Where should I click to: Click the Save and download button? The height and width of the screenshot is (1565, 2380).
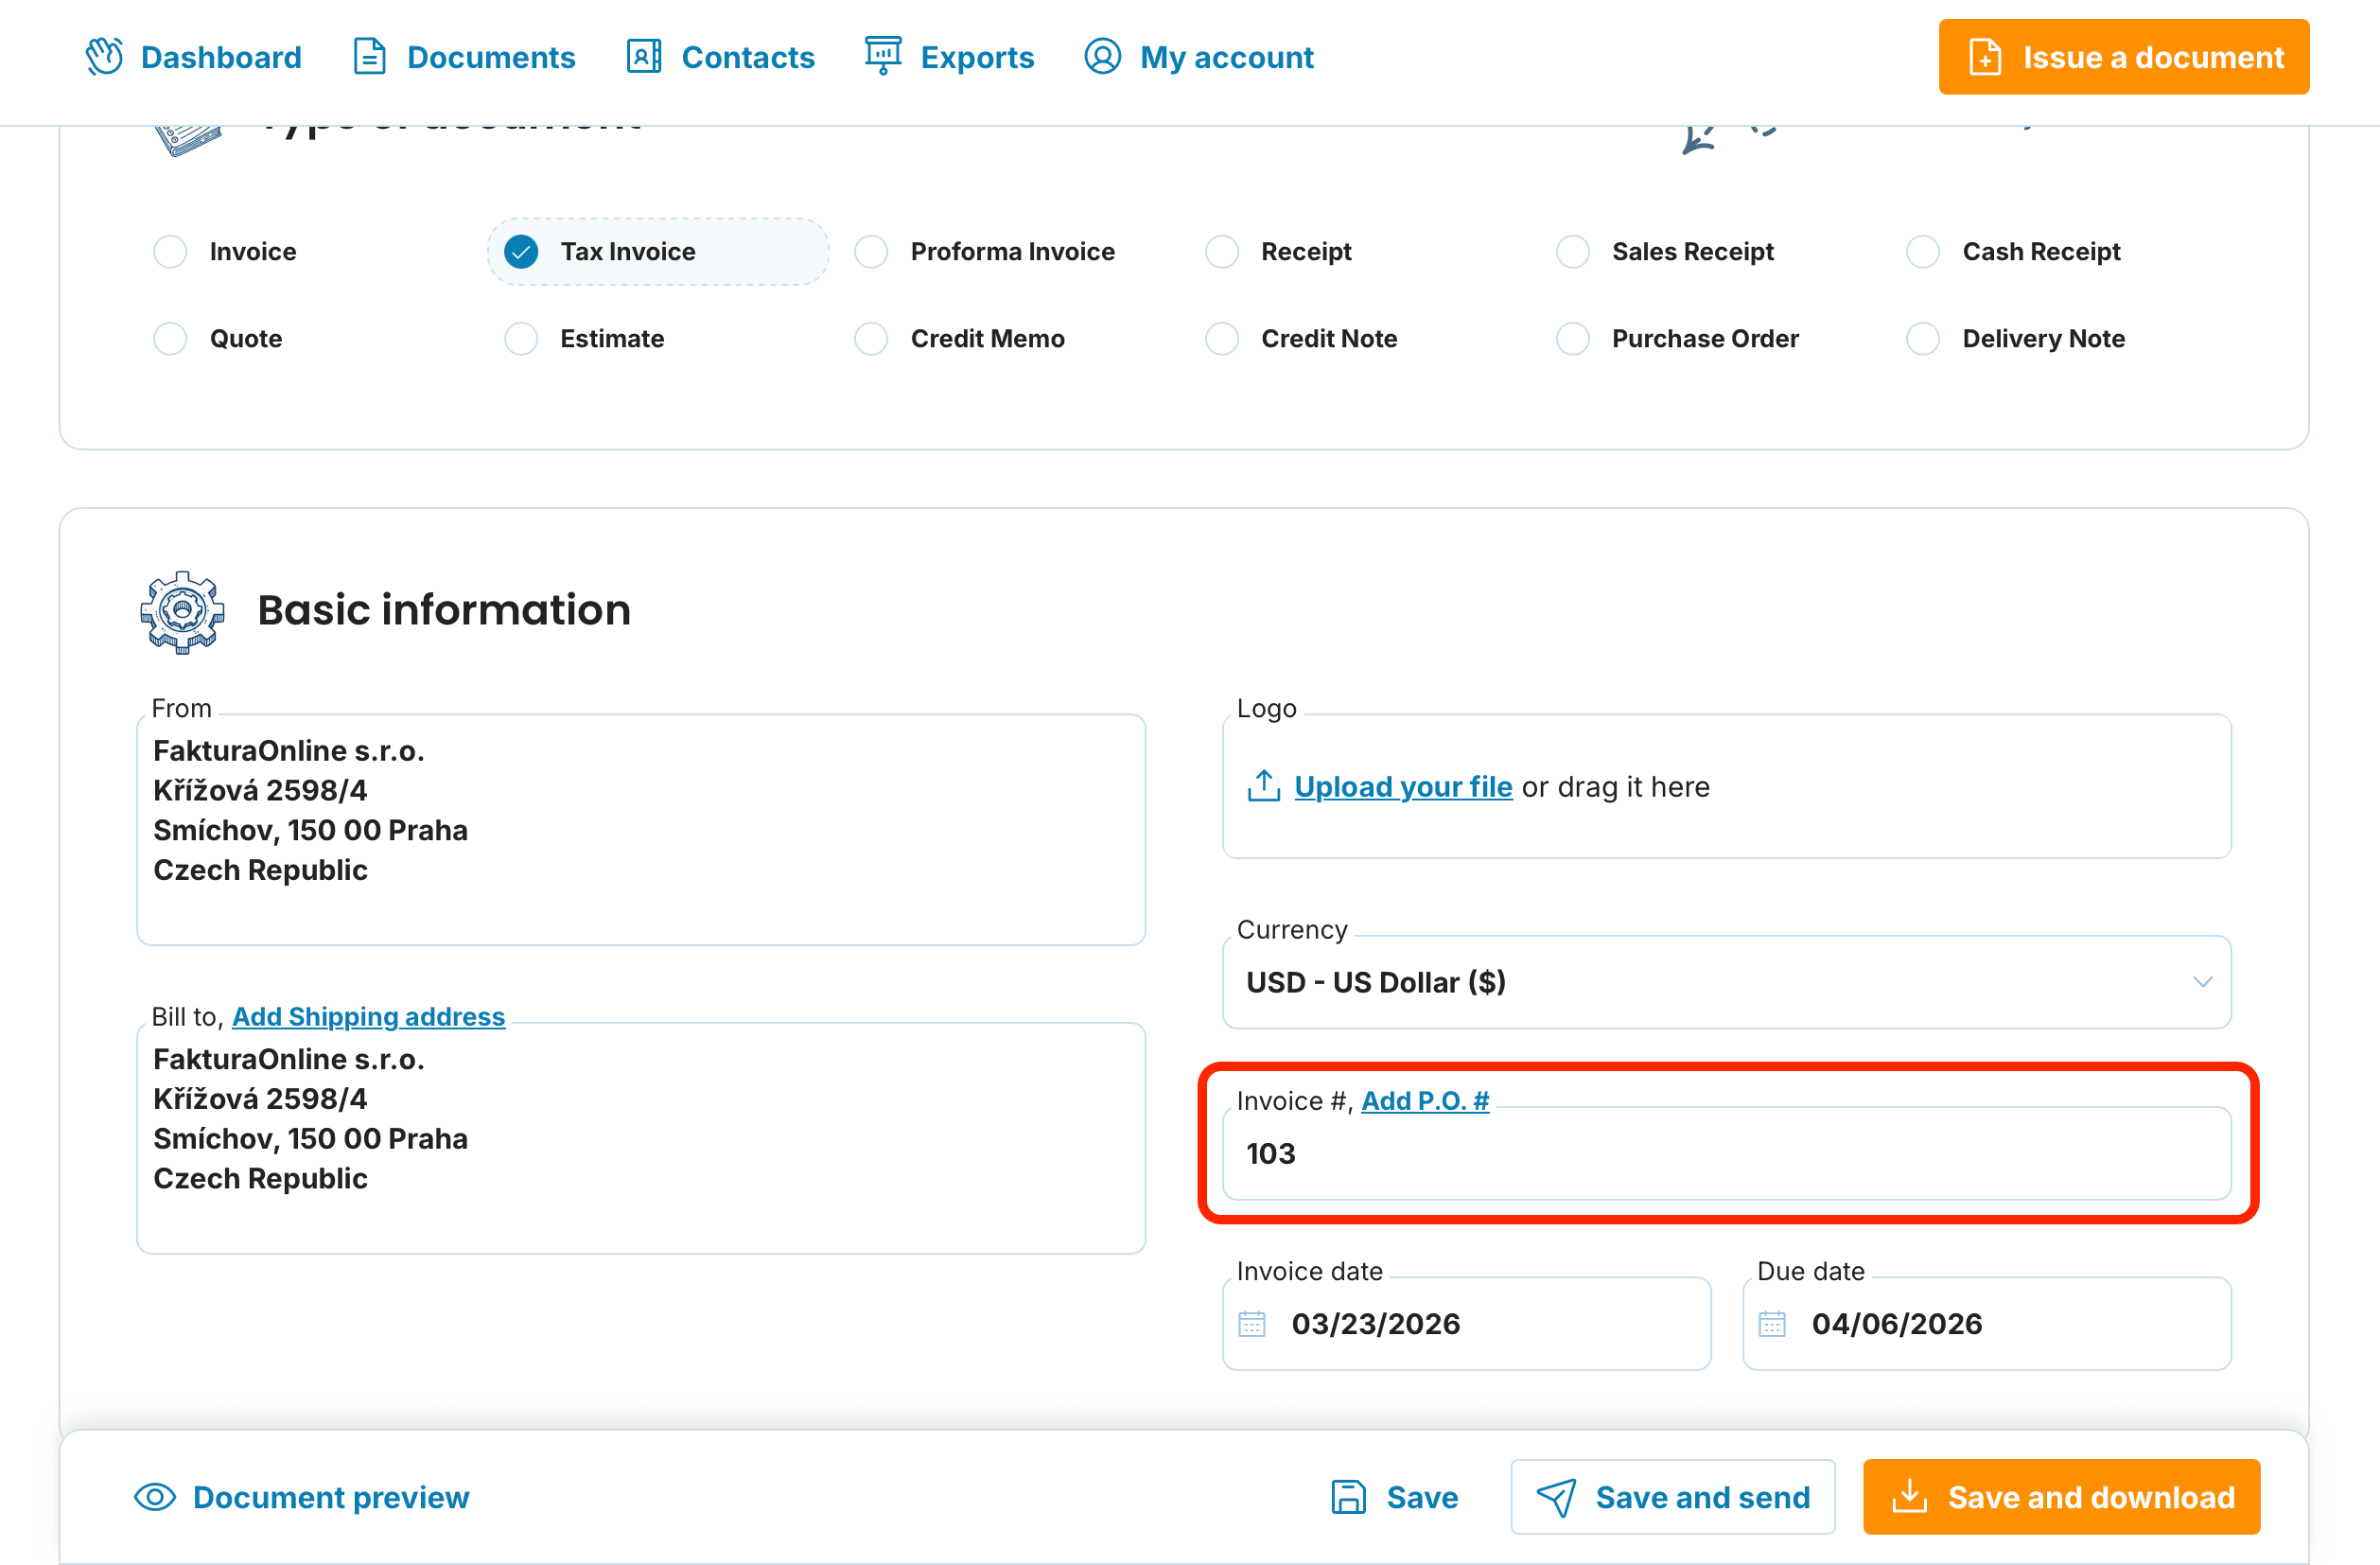click(x=2062, y=1498)
